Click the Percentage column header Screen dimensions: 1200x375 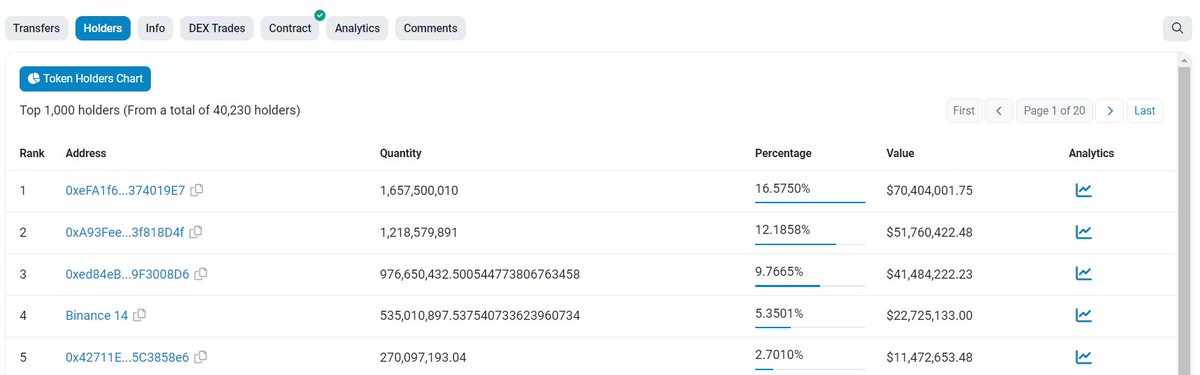pyautogui.click(x=783, y=153)
